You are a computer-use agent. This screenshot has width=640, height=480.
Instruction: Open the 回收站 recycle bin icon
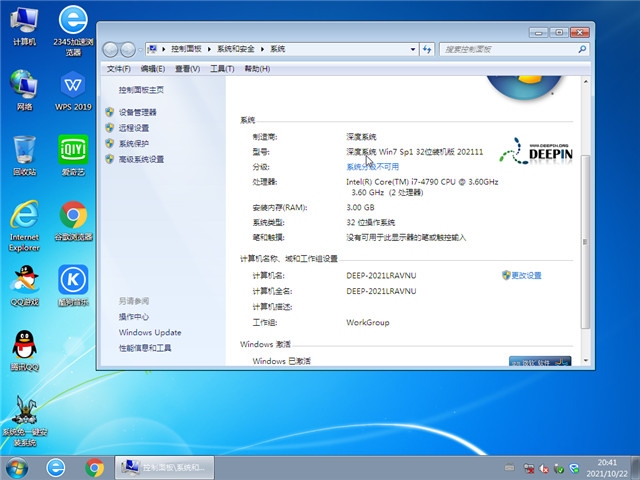pos(24,156)
